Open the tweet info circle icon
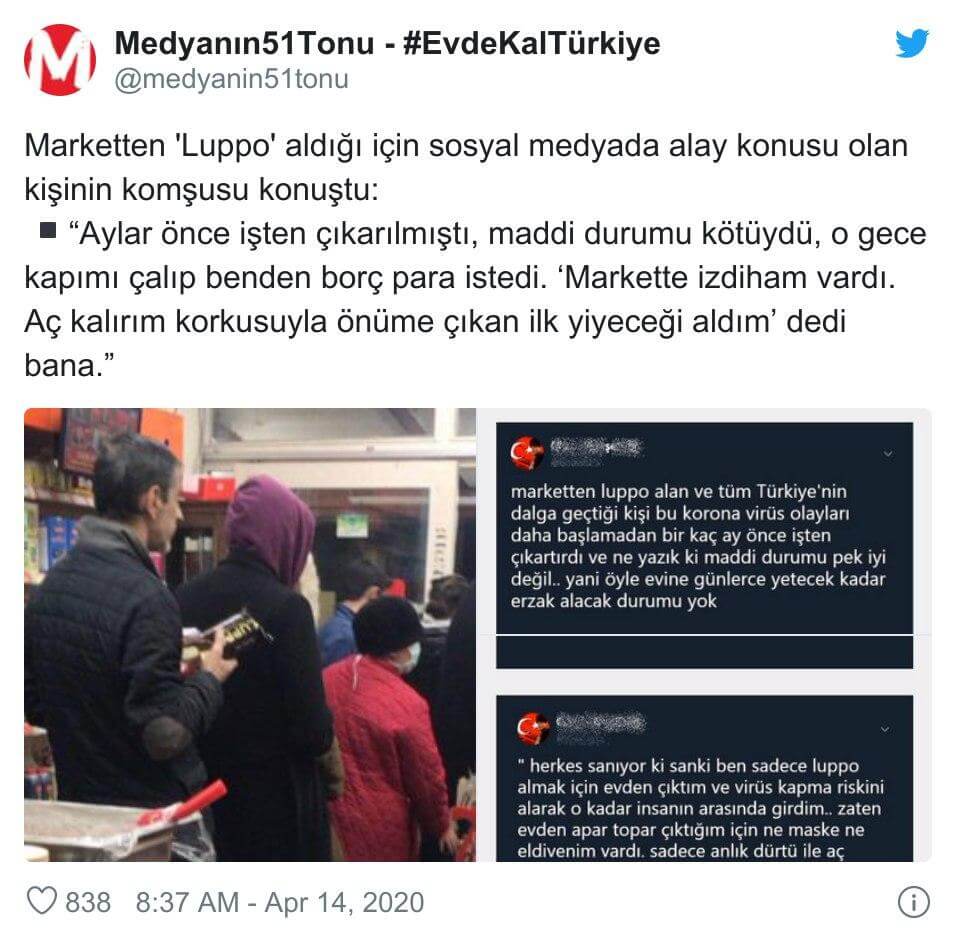Viewport: 956px width, 942px height. point(913,901)
